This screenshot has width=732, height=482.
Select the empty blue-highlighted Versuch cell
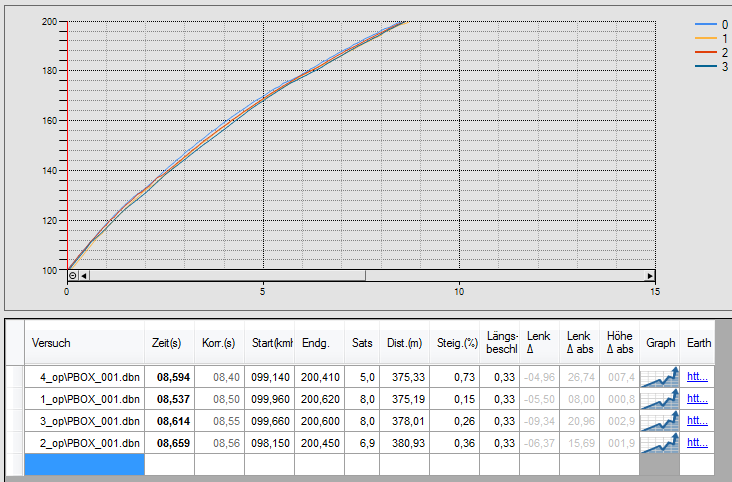84,464
